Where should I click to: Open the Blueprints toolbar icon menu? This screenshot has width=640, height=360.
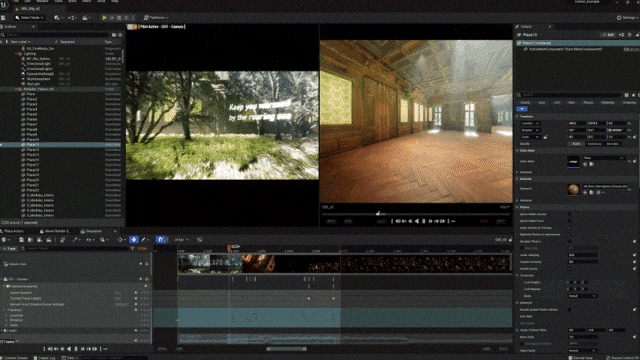[72, 18]
